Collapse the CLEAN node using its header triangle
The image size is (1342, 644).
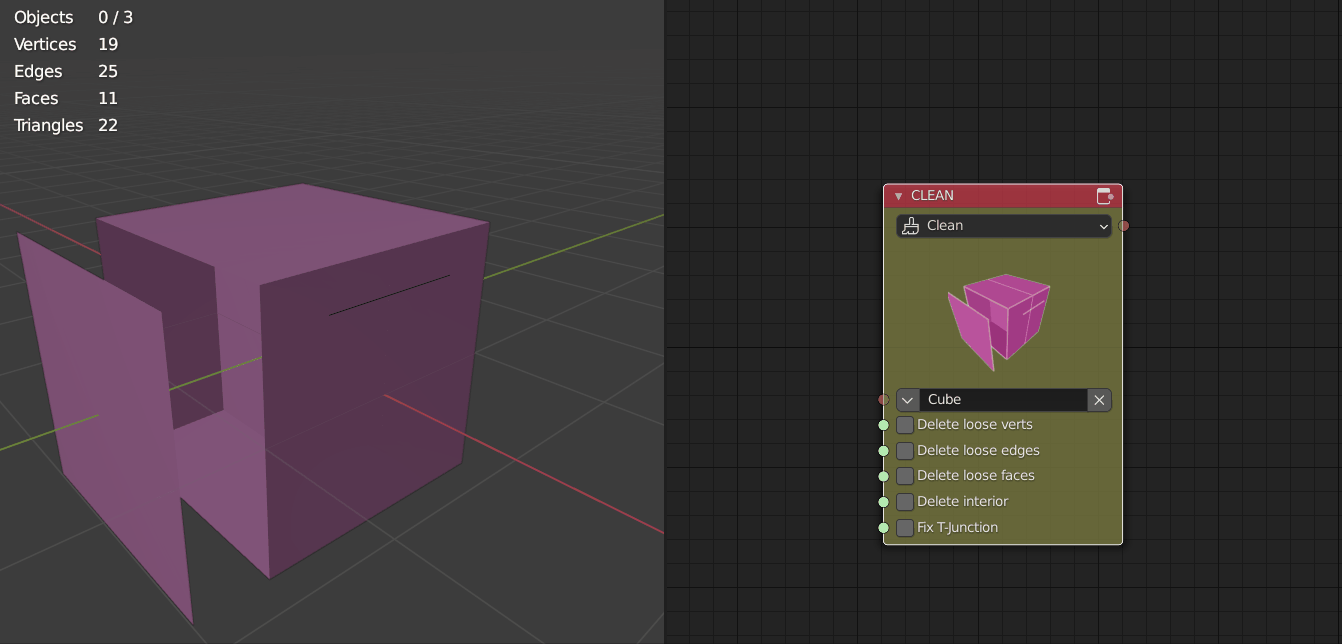(x=898, y=196)
